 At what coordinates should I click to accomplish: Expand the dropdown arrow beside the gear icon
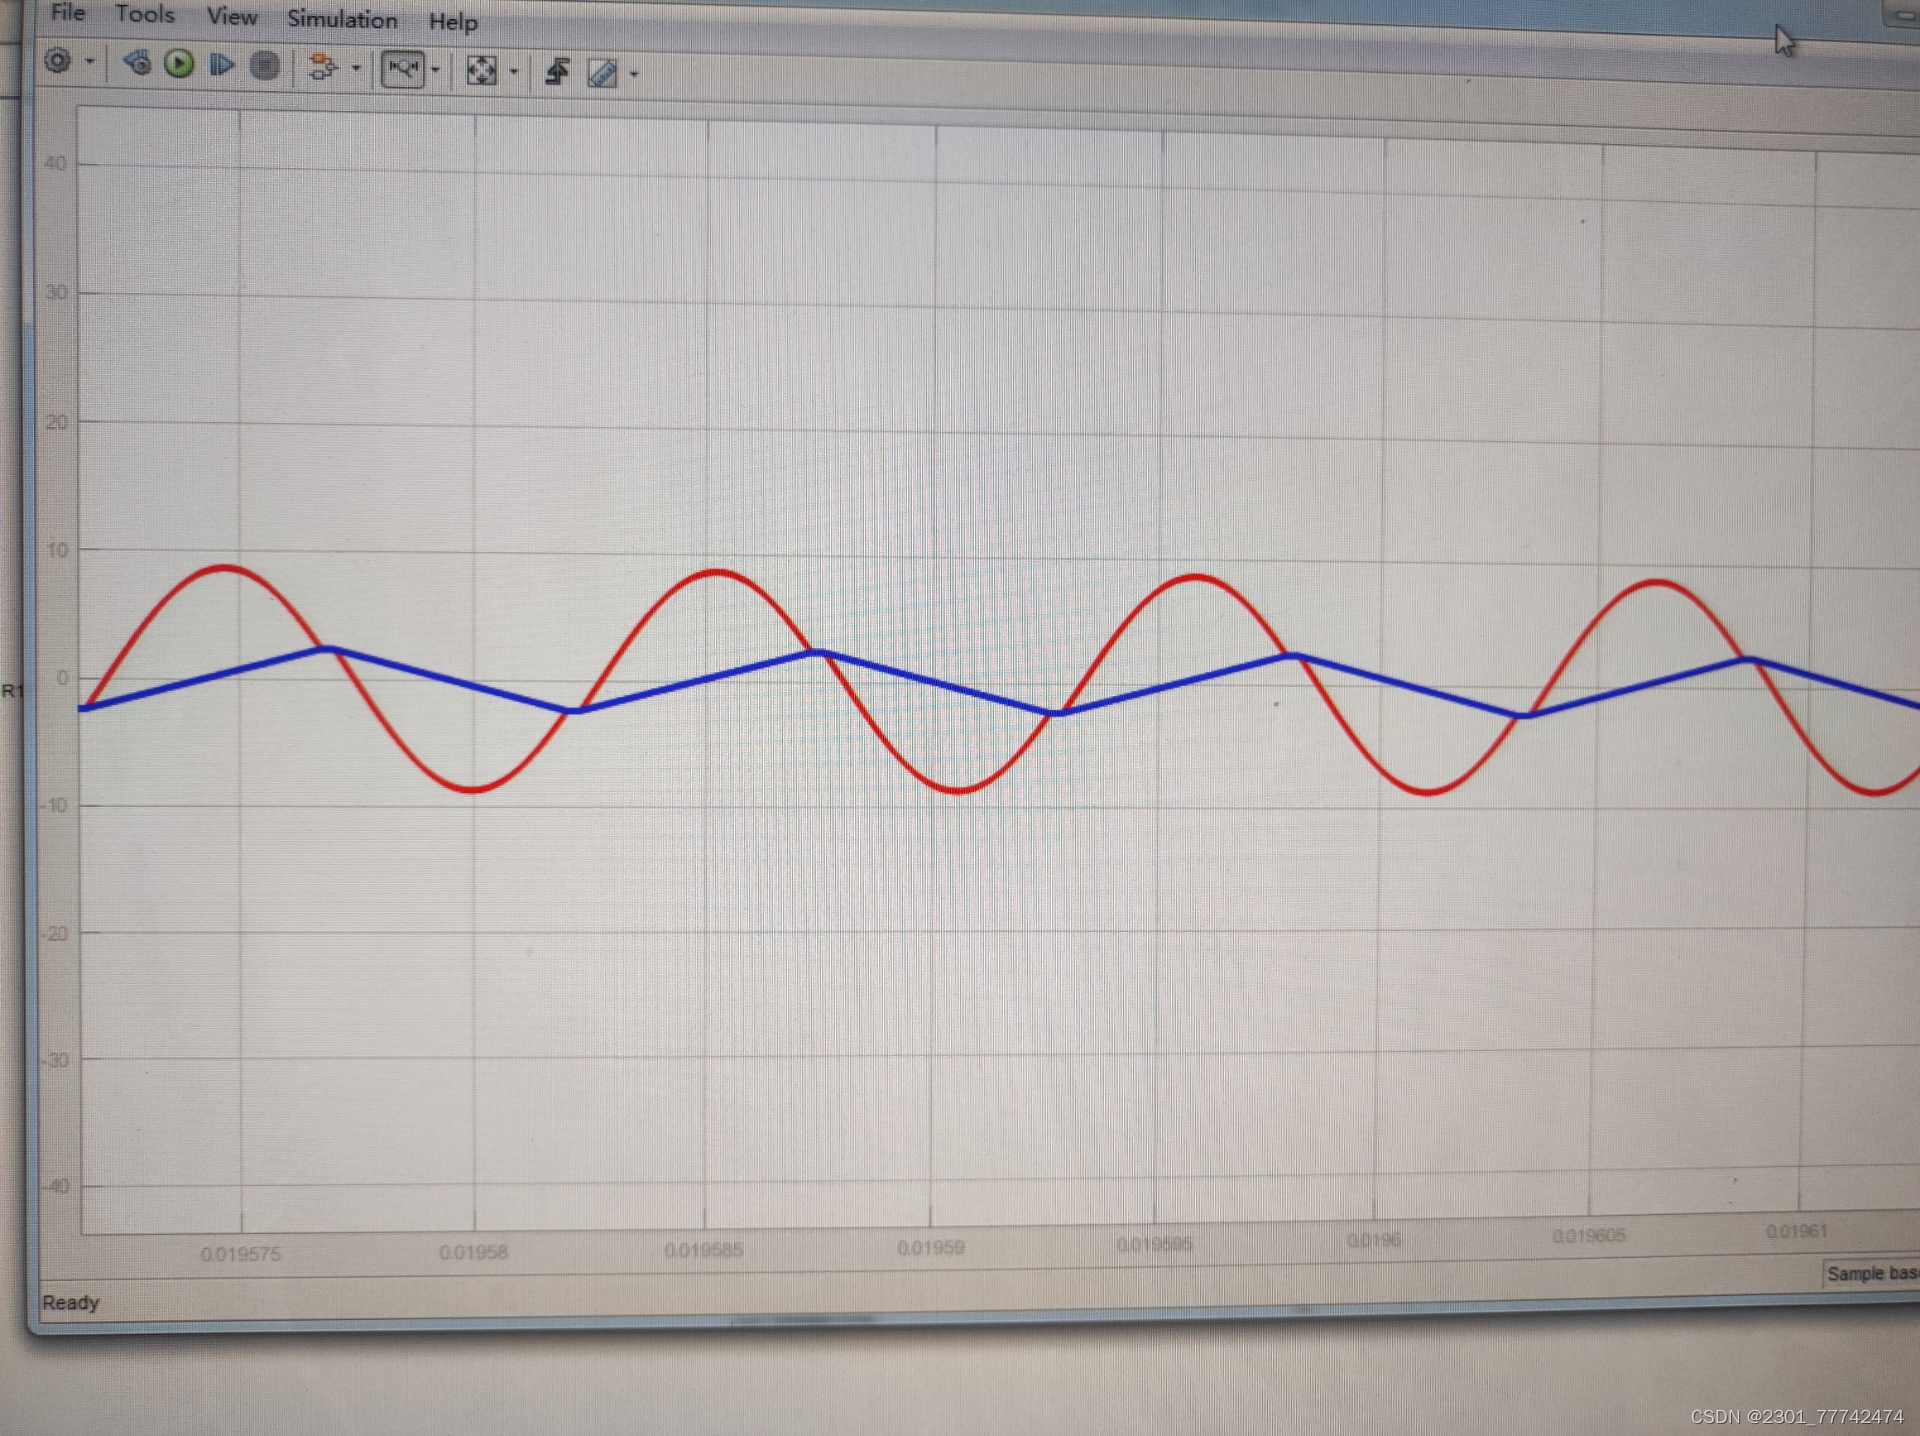coord(90,62)
